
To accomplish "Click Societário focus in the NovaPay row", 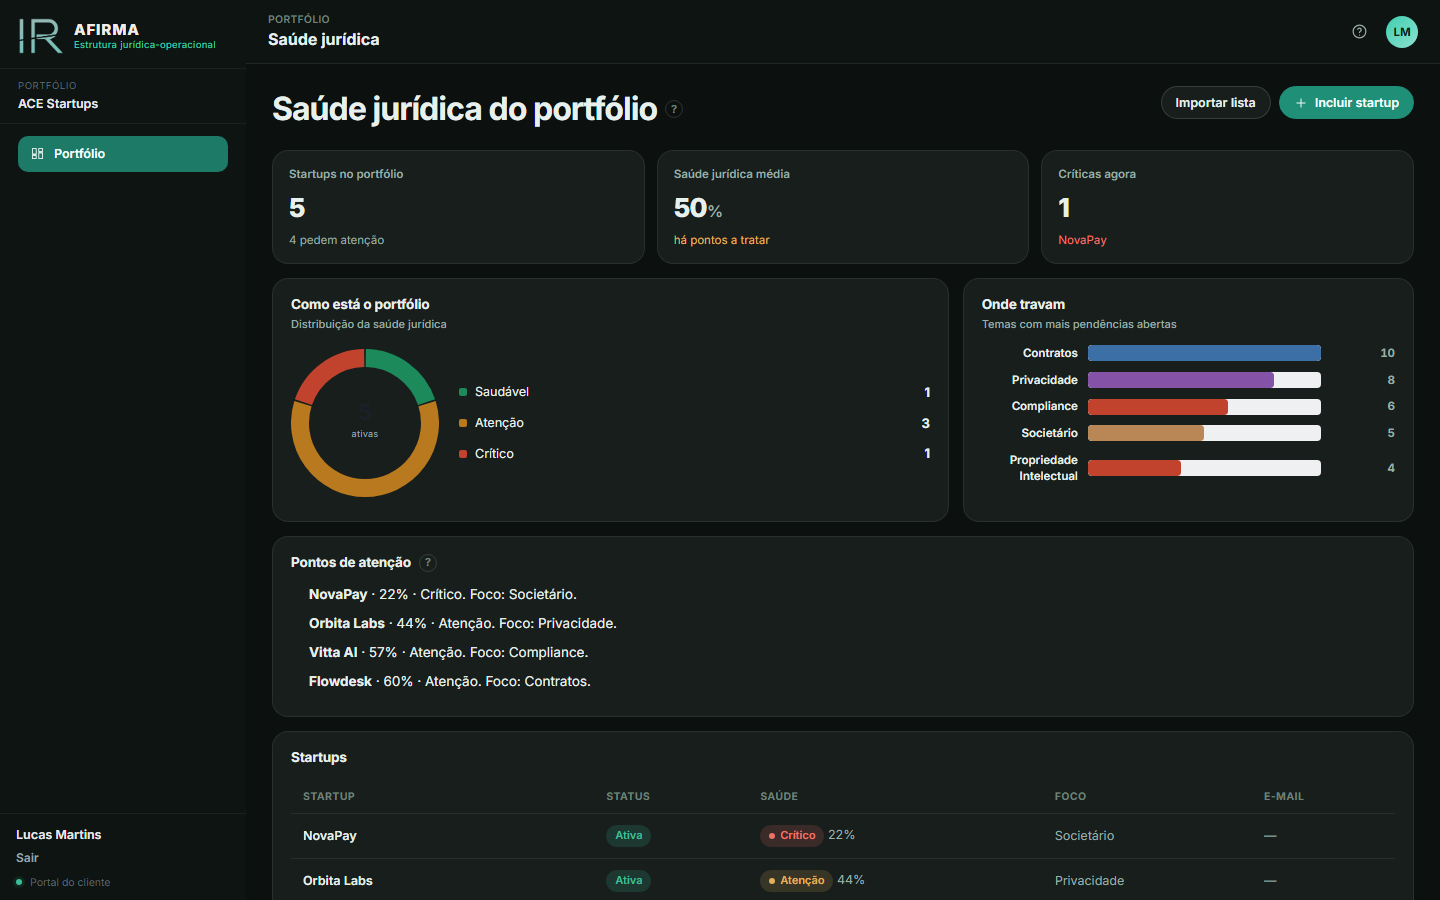I will pos(1084,836).
